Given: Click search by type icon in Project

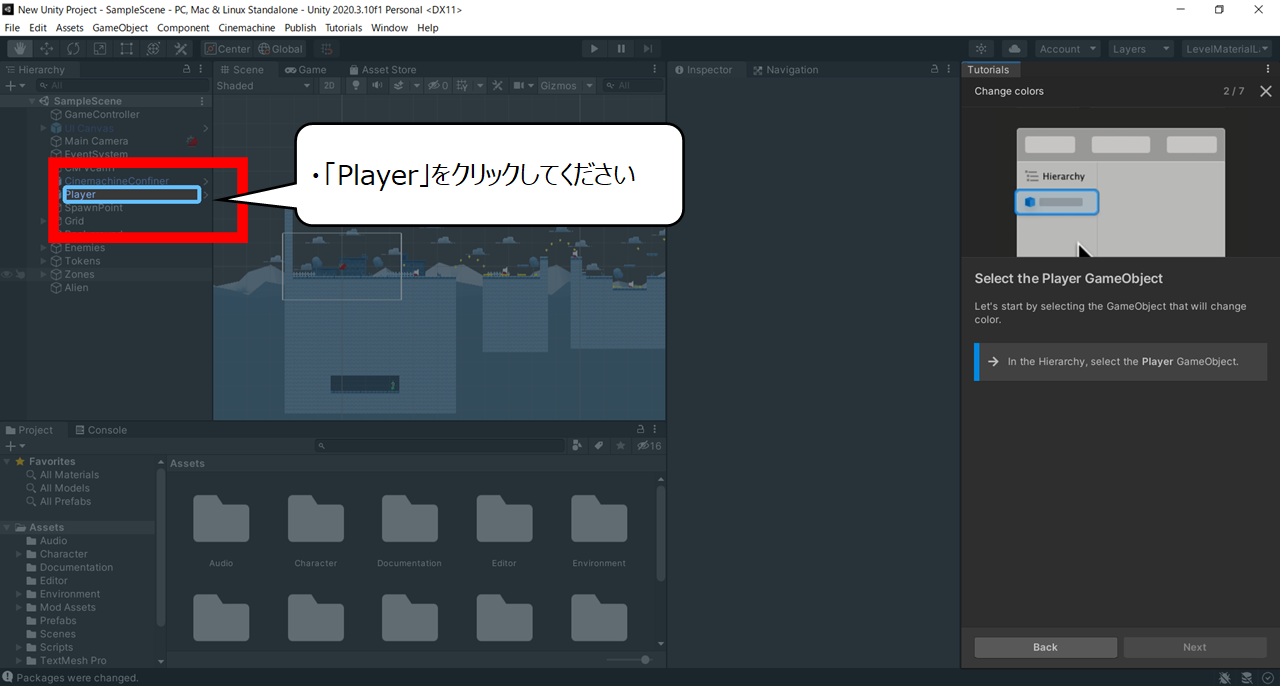Looking at the screenshot, I should click(x=578, y=446).
